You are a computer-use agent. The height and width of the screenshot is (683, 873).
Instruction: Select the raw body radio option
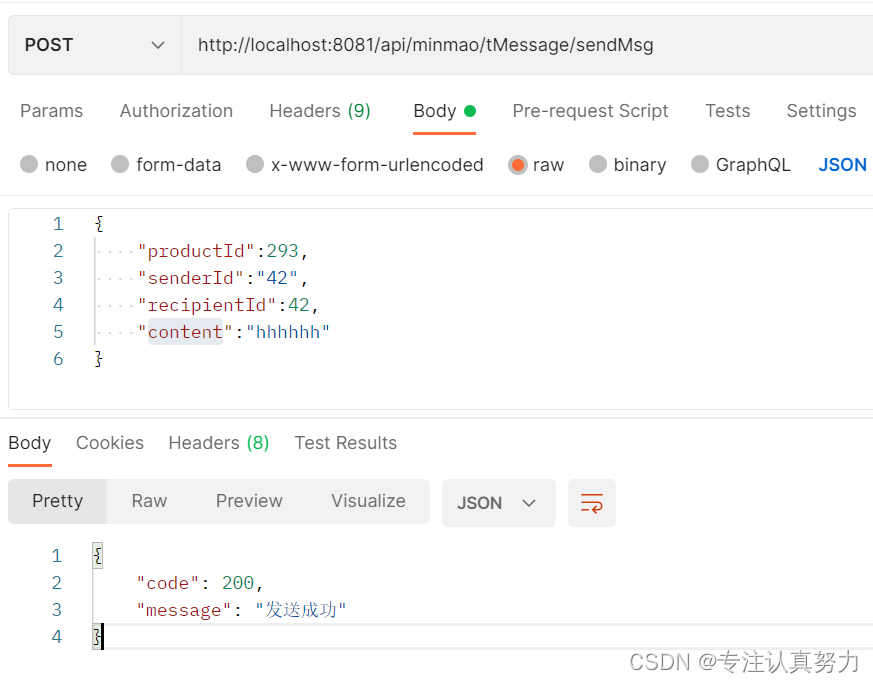tap(517, 165)
